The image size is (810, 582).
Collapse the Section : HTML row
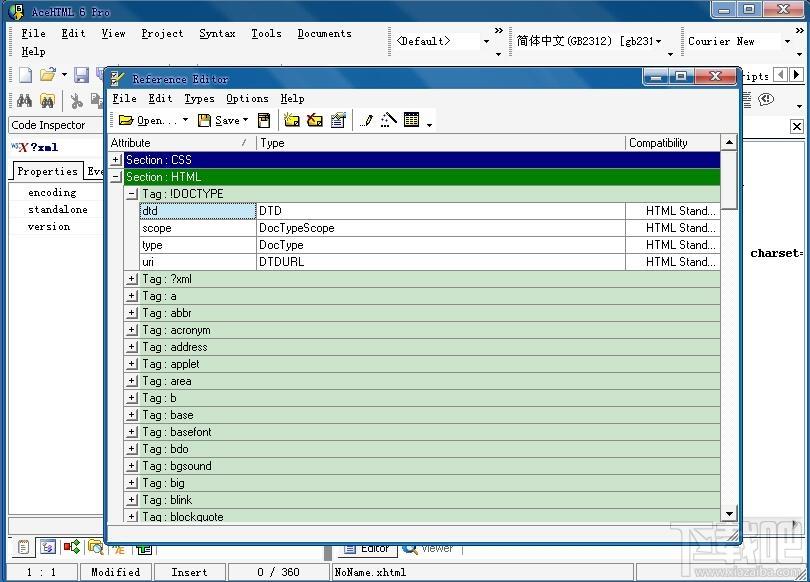click(x=116, y=177)
